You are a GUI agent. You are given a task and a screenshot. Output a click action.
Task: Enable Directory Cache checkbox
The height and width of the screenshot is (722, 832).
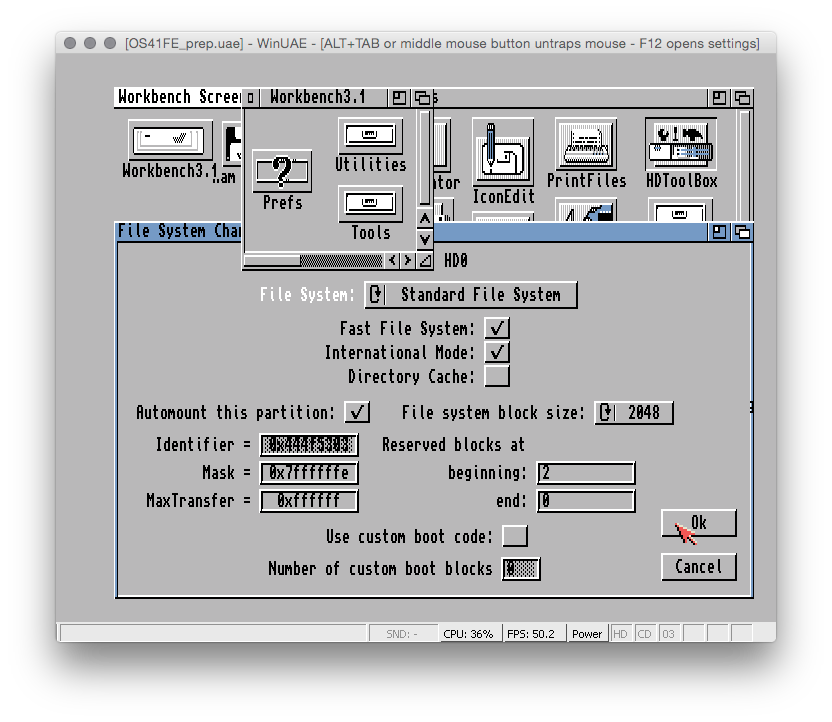[x=497, y=376]
